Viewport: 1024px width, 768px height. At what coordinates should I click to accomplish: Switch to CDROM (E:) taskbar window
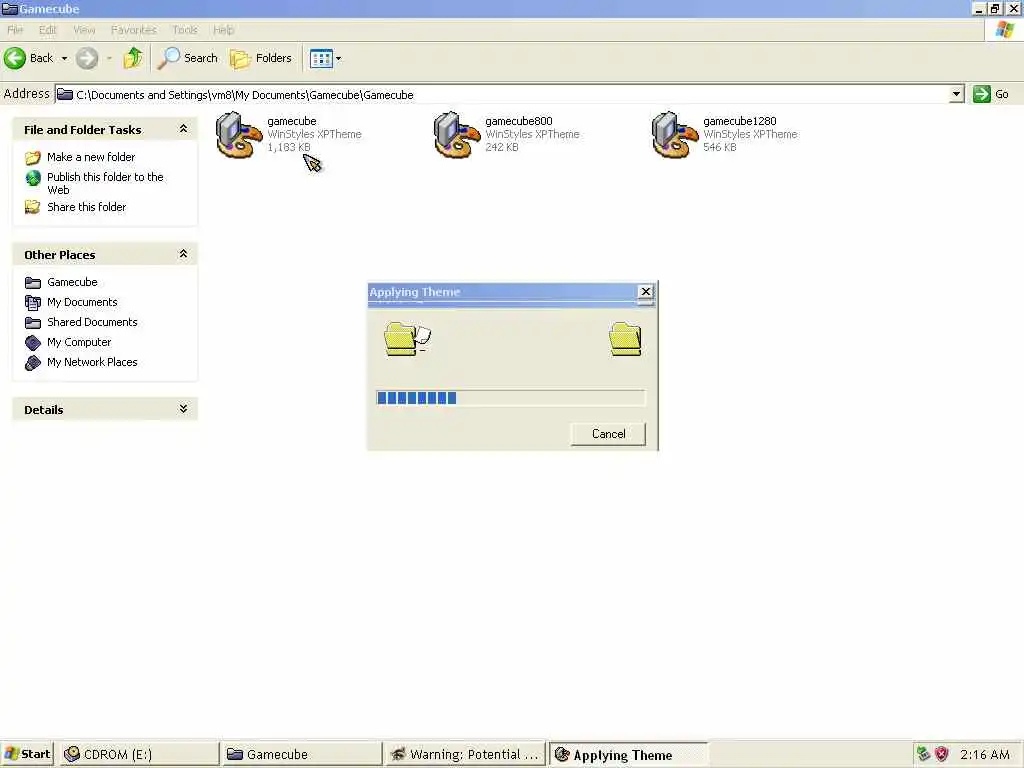pyautogui.click(x=138, y=754)
